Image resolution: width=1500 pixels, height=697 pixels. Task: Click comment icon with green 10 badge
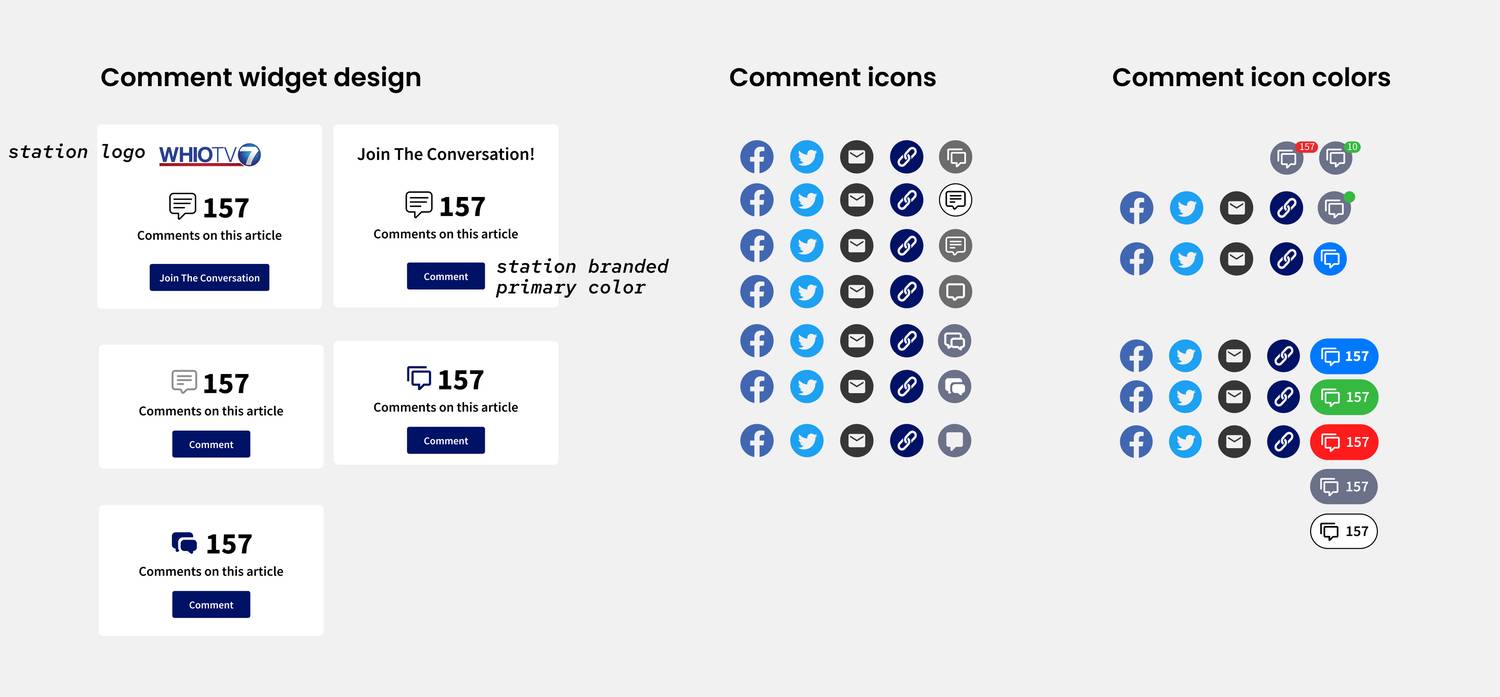(x=1336, y=158)
